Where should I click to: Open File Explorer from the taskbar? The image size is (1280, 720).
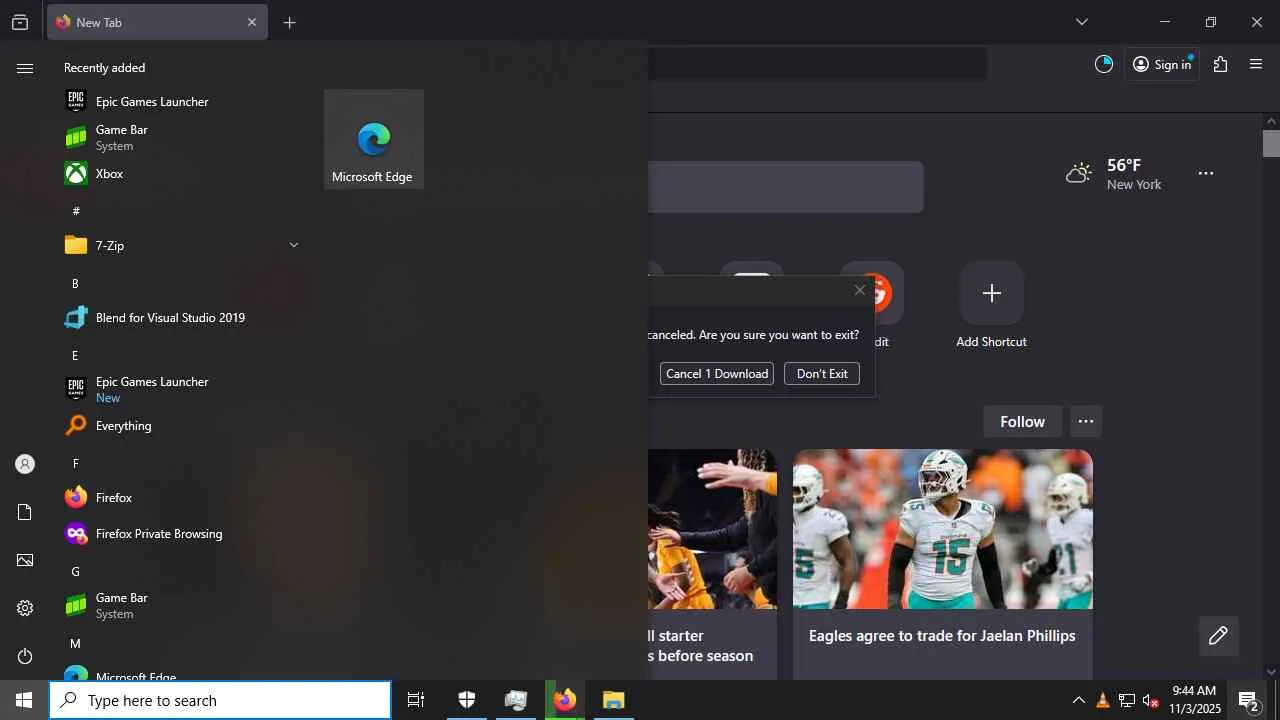coord(614,700)
